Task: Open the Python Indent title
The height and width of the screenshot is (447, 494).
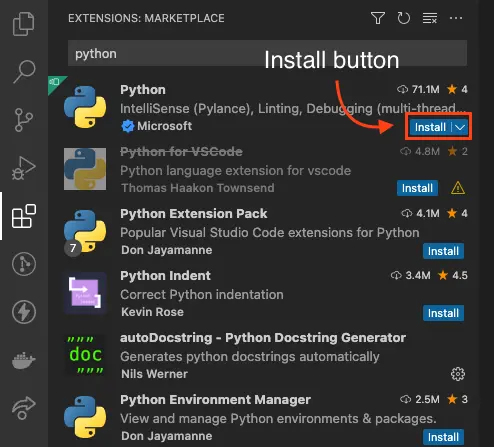Action: [x=165, y=276]
